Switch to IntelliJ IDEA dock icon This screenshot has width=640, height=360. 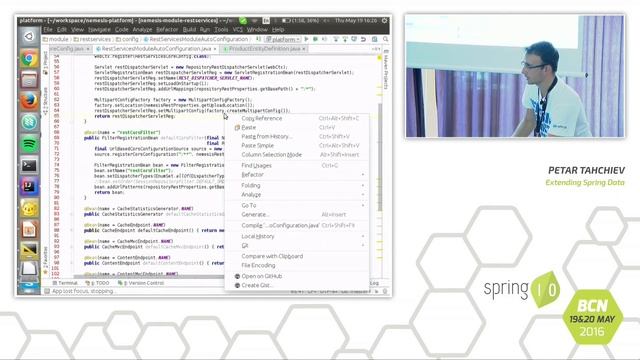click(29, 187)
